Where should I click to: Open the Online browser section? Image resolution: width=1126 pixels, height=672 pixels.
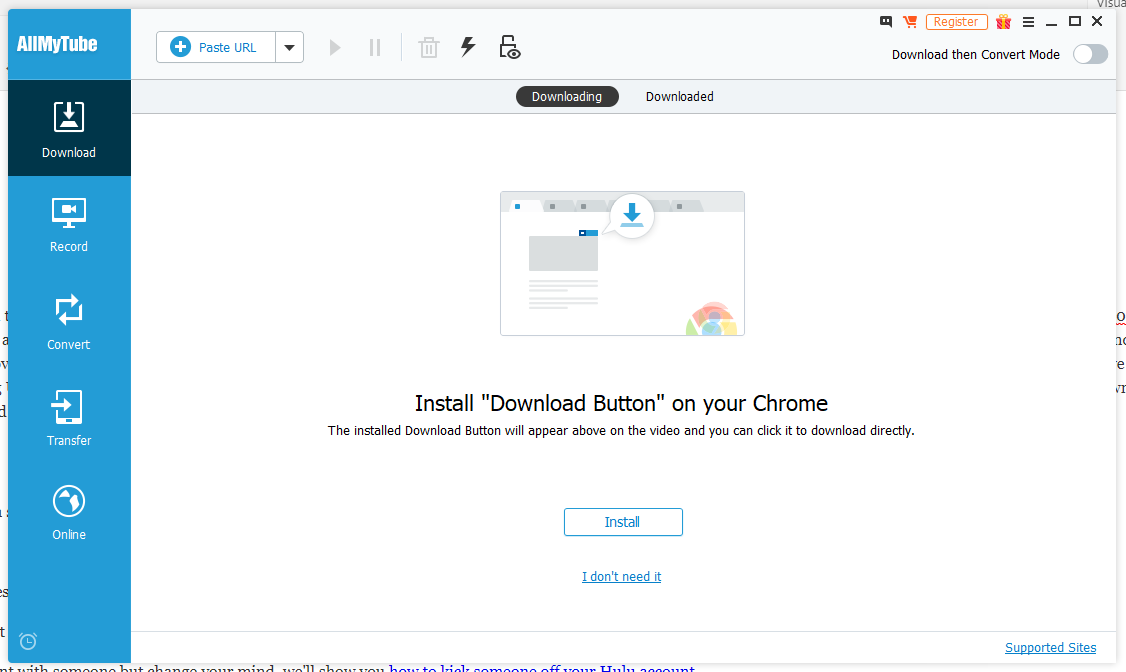tap(69, 512)
